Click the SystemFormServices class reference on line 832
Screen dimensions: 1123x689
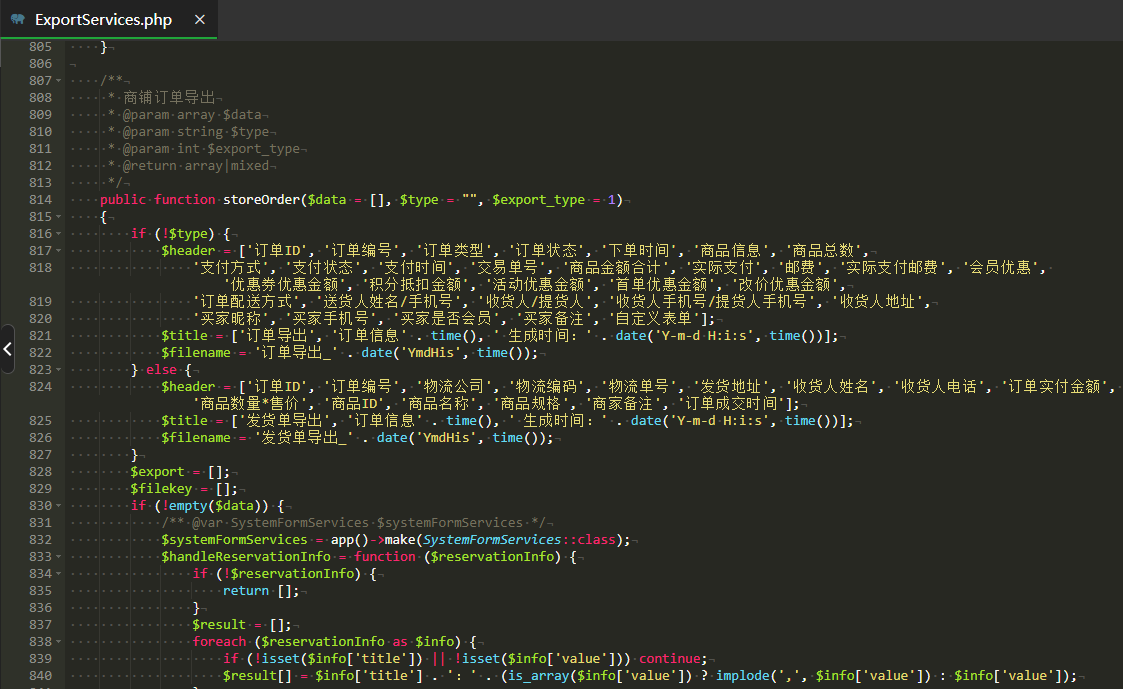[491, 540]
